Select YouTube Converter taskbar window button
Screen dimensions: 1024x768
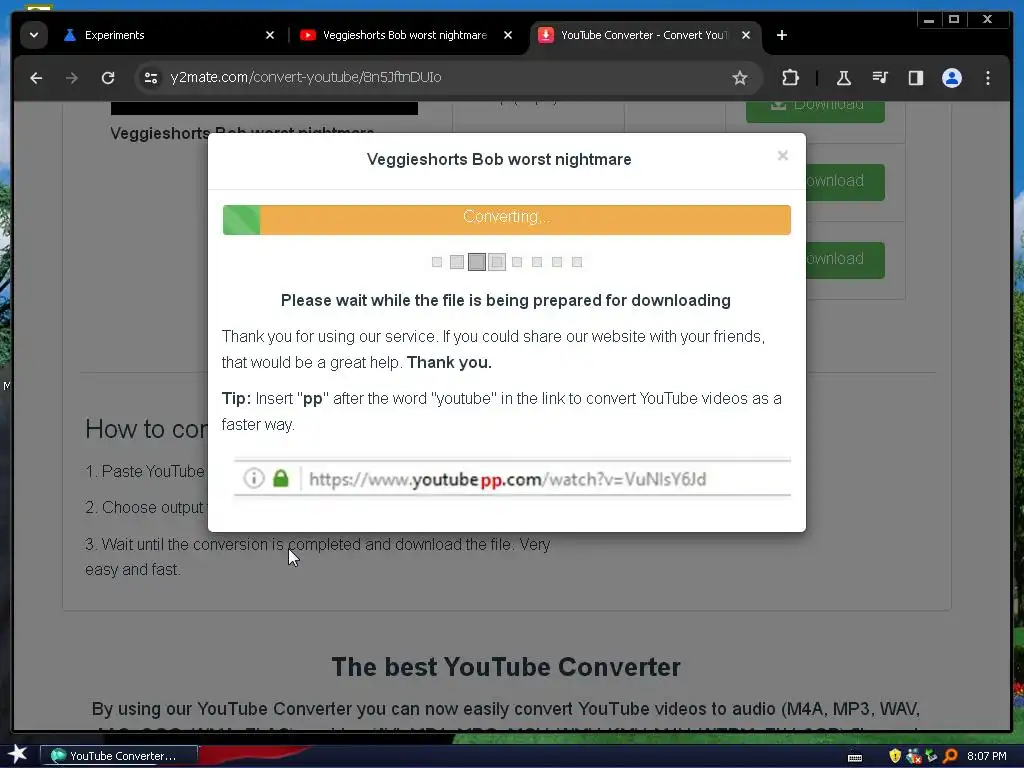pyautogui.click(x=119, y=756)
